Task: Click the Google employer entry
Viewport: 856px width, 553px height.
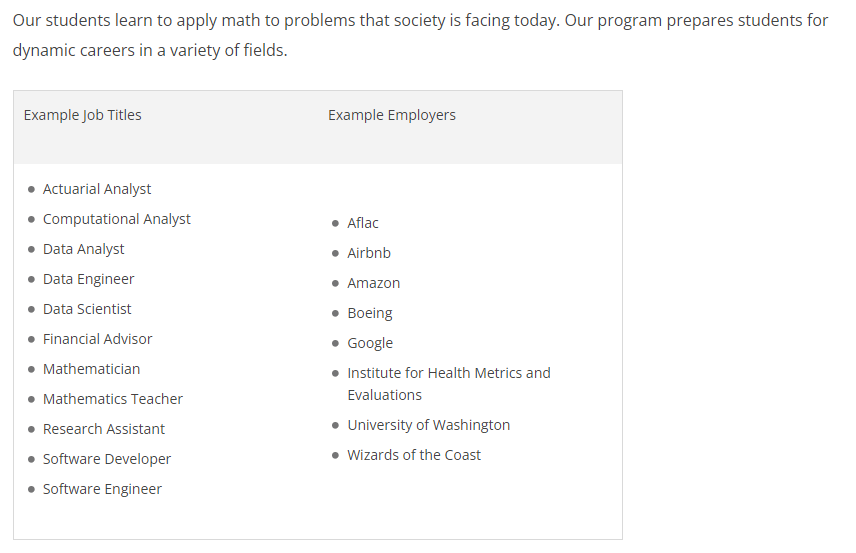Action: click(x=370, y=343)
